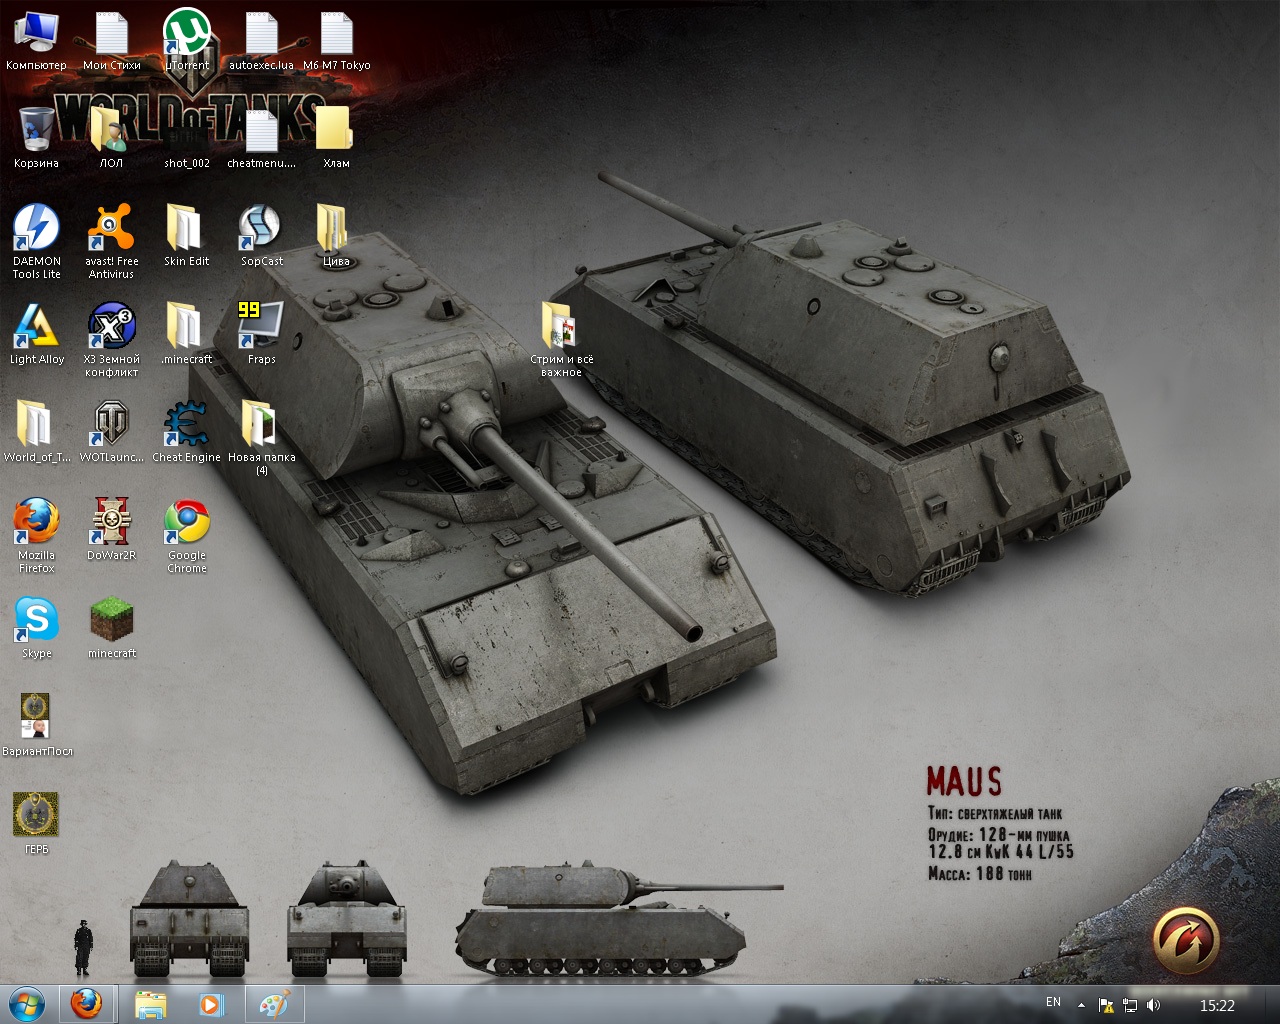Launch the DoWar2R game shortcut
The height and width of the screenshot is (1024, 1280).
pyautogui.click(x=111, y=530)
